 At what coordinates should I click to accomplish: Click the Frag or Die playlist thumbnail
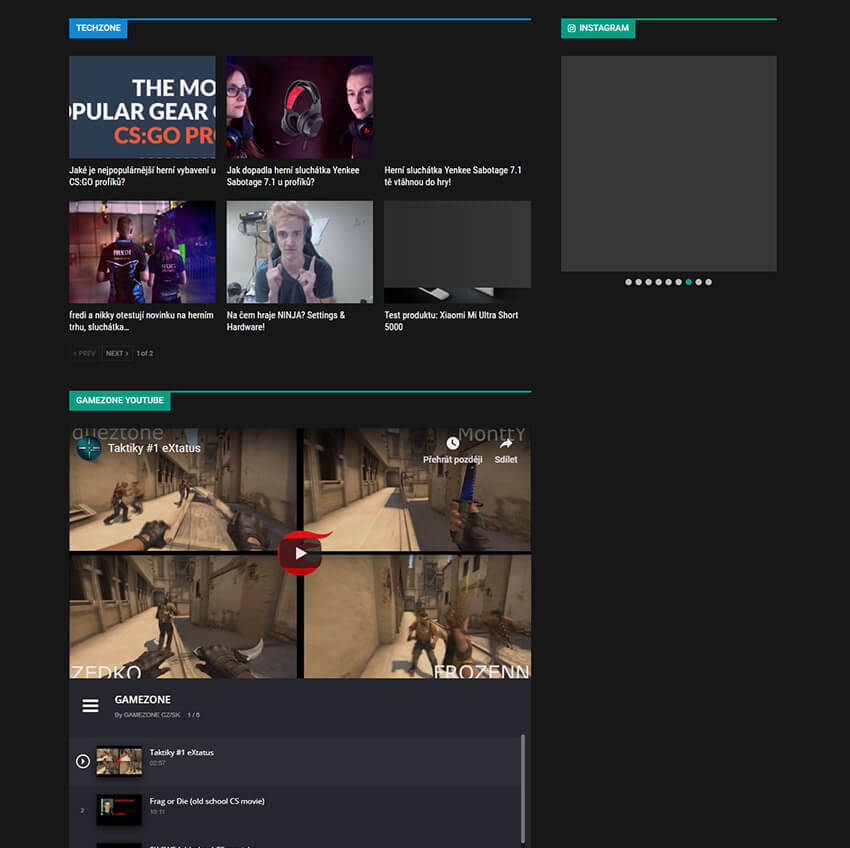point(119,810)
